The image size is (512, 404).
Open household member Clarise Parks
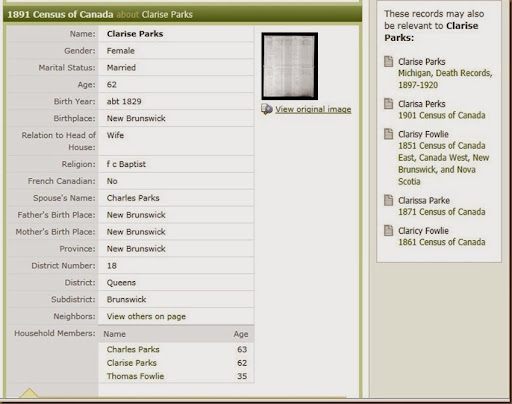pyautogui.click(x=132, y=363)
